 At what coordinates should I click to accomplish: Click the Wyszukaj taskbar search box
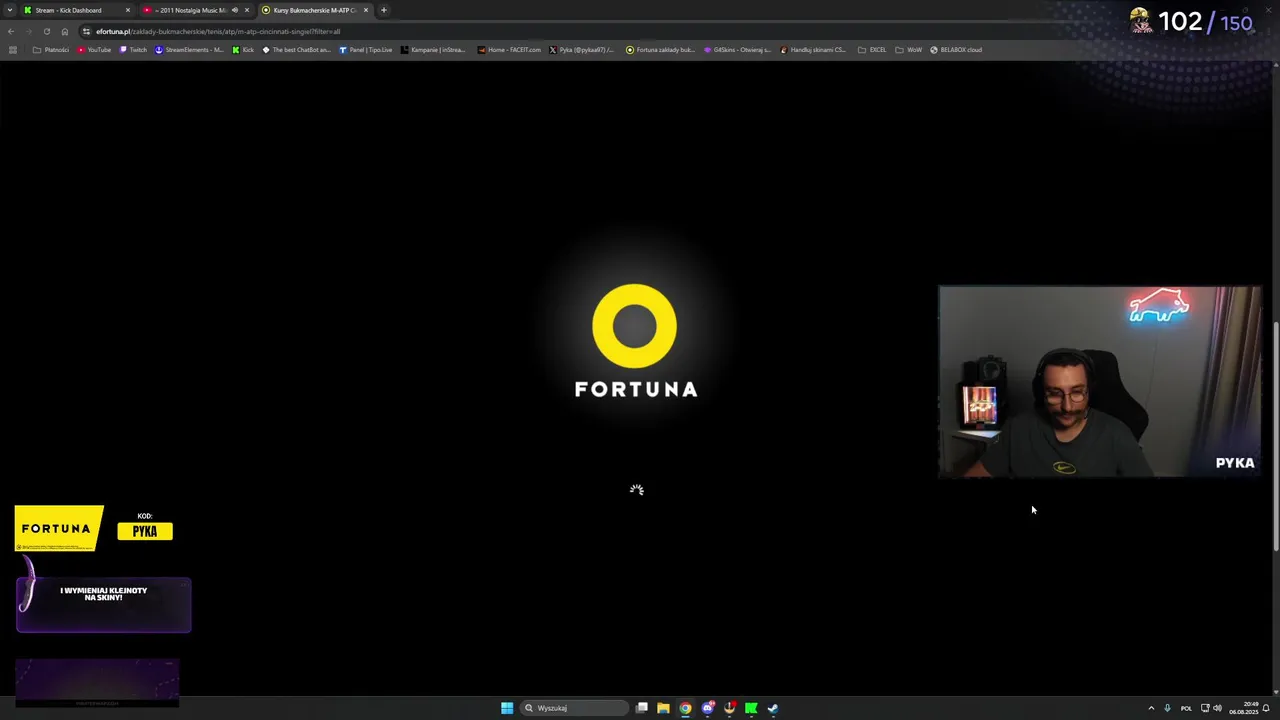(x=575, y=708)
